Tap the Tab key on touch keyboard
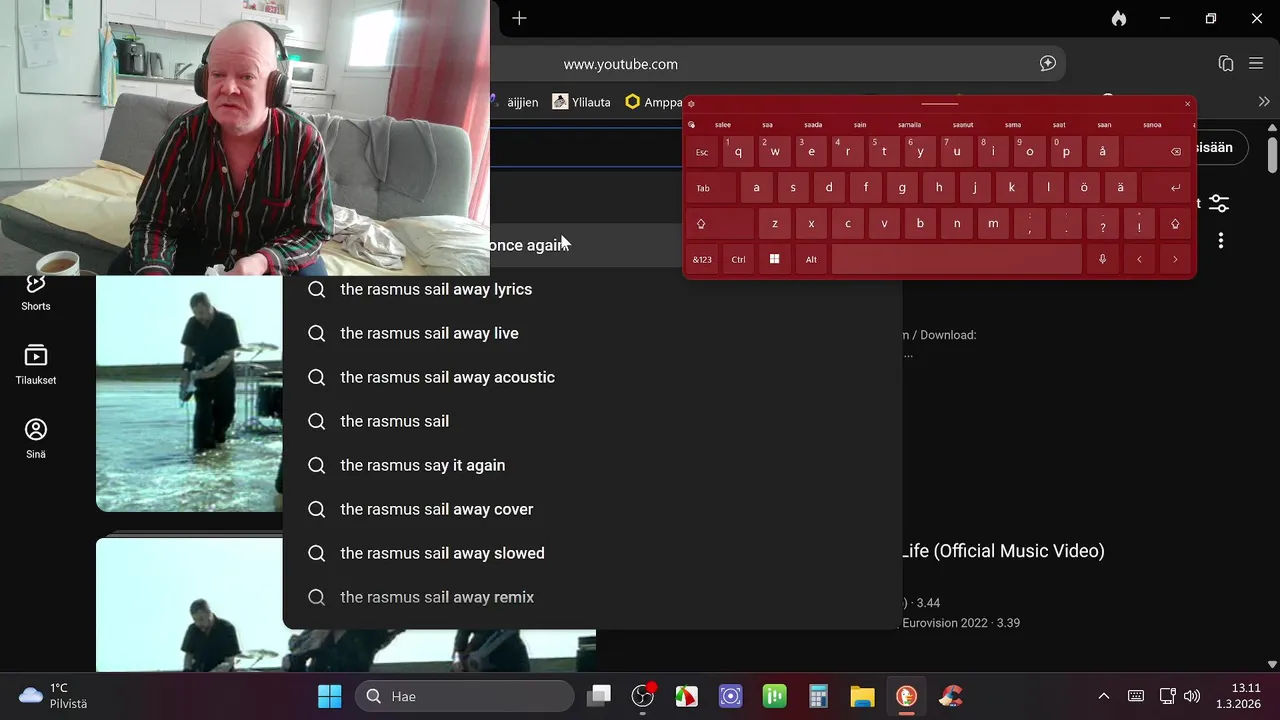The height and width of the screenshot is (720, 1280). 711,187
